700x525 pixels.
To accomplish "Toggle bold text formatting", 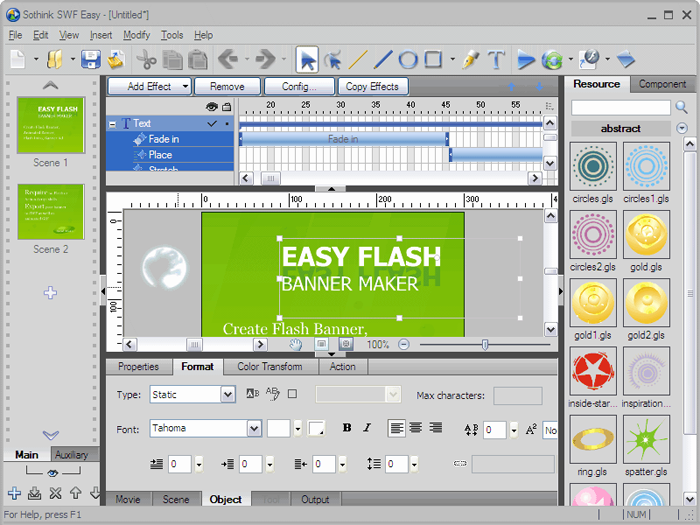I will (347, 428).
